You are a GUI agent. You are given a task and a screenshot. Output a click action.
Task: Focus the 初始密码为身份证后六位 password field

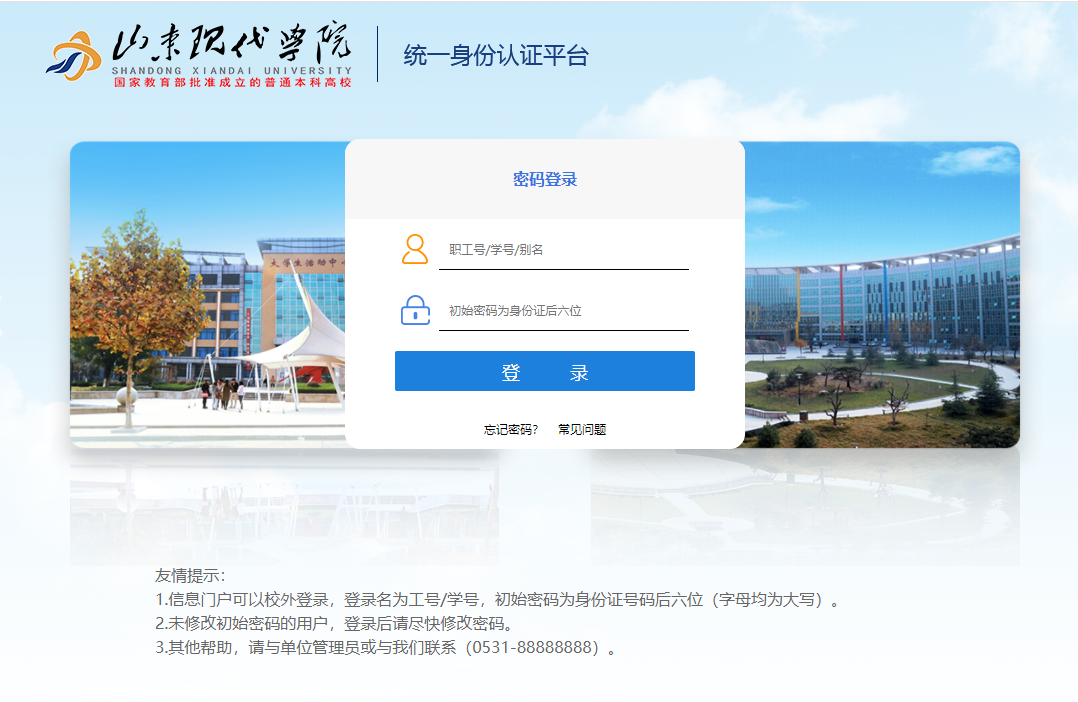(x=564, y=311)
